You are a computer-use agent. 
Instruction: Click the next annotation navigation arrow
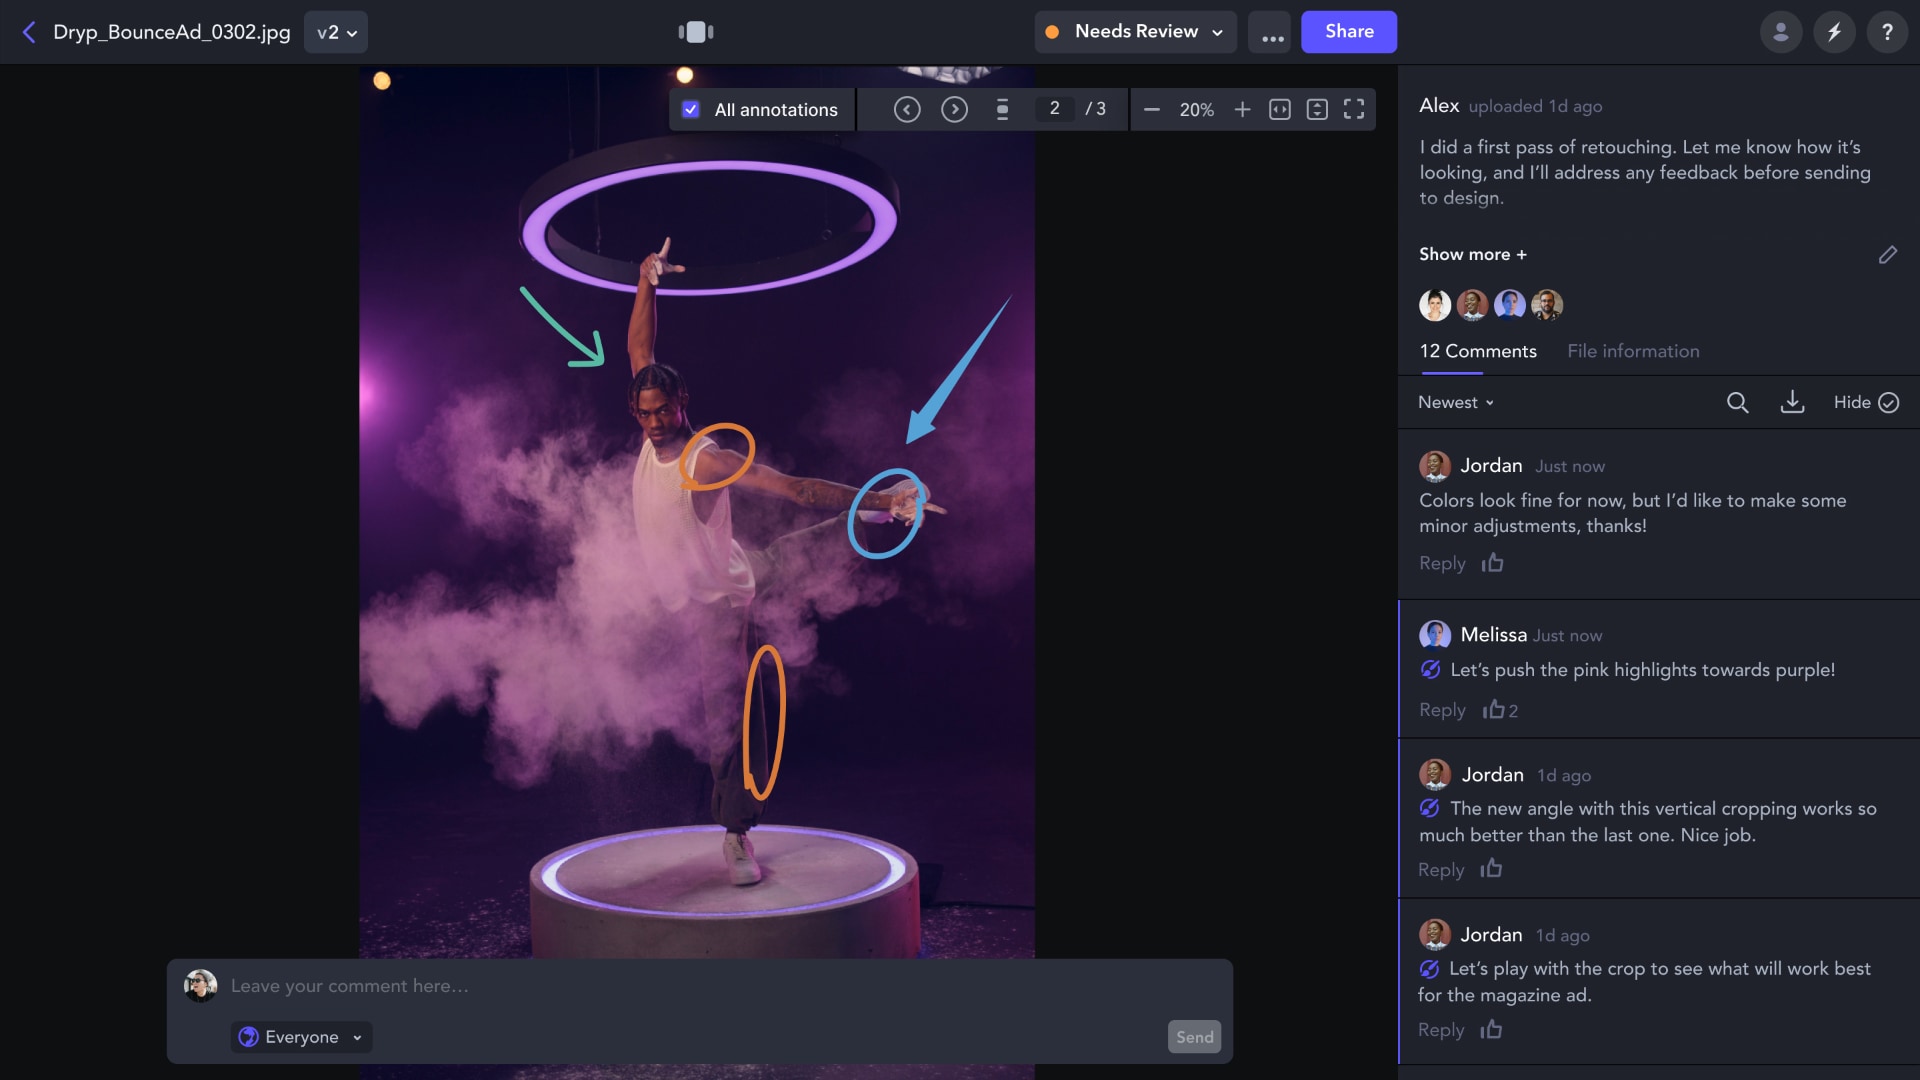pos(953,108)
